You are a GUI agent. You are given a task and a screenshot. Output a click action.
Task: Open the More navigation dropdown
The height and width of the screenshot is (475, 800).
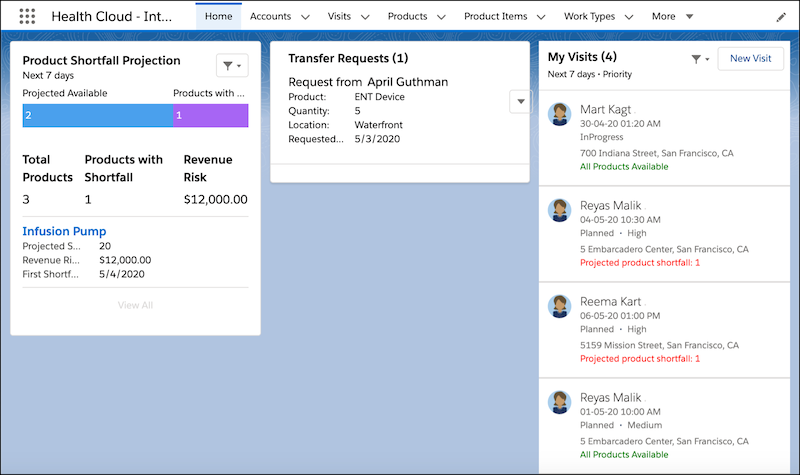[x=672, y=16]
